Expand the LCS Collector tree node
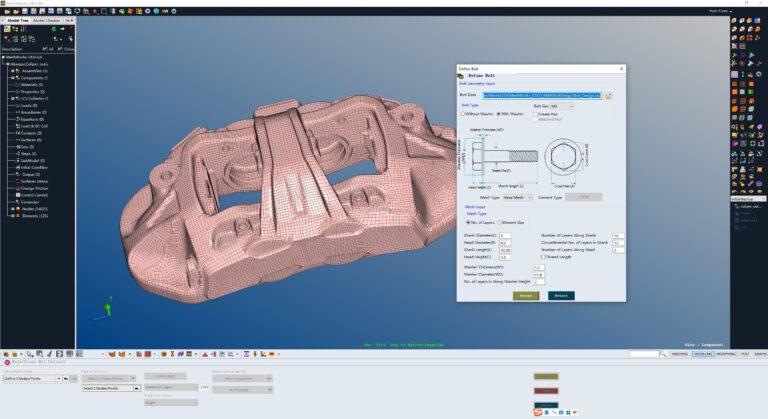The width and height of the screenshot is (768, 419). [13, 99]
